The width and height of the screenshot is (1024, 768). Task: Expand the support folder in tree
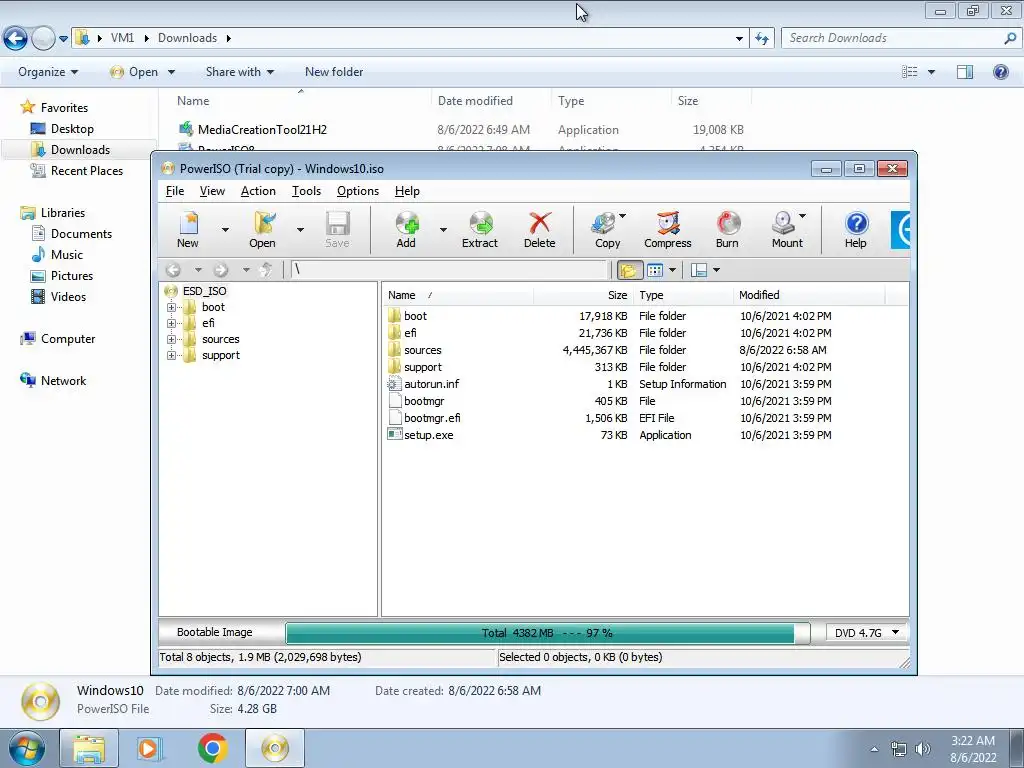click(171, 355)
